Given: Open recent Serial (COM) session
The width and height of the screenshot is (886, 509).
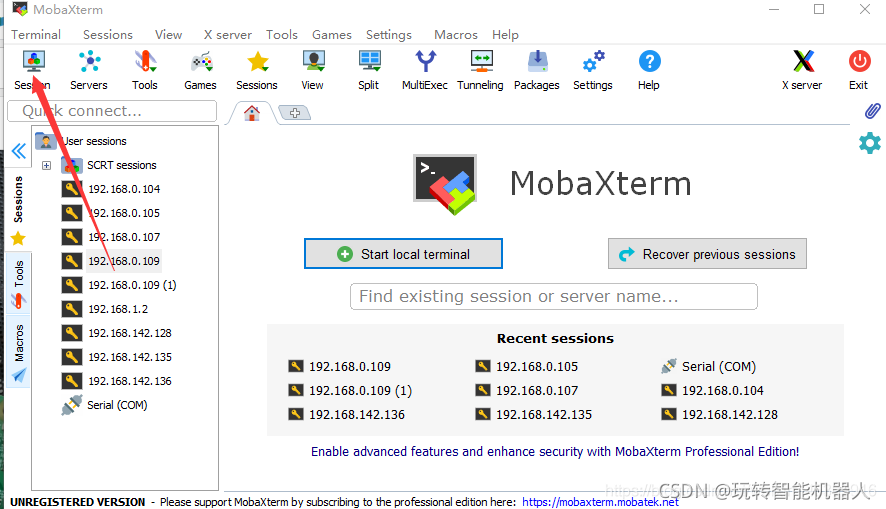Looking at the screenshot, I should pos(709,367).
